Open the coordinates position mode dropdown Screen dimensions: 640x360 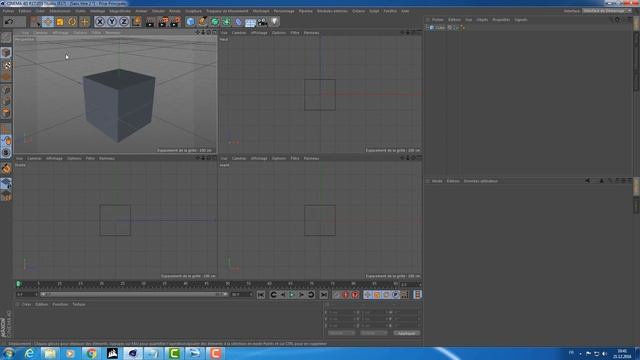click(341, 333)
